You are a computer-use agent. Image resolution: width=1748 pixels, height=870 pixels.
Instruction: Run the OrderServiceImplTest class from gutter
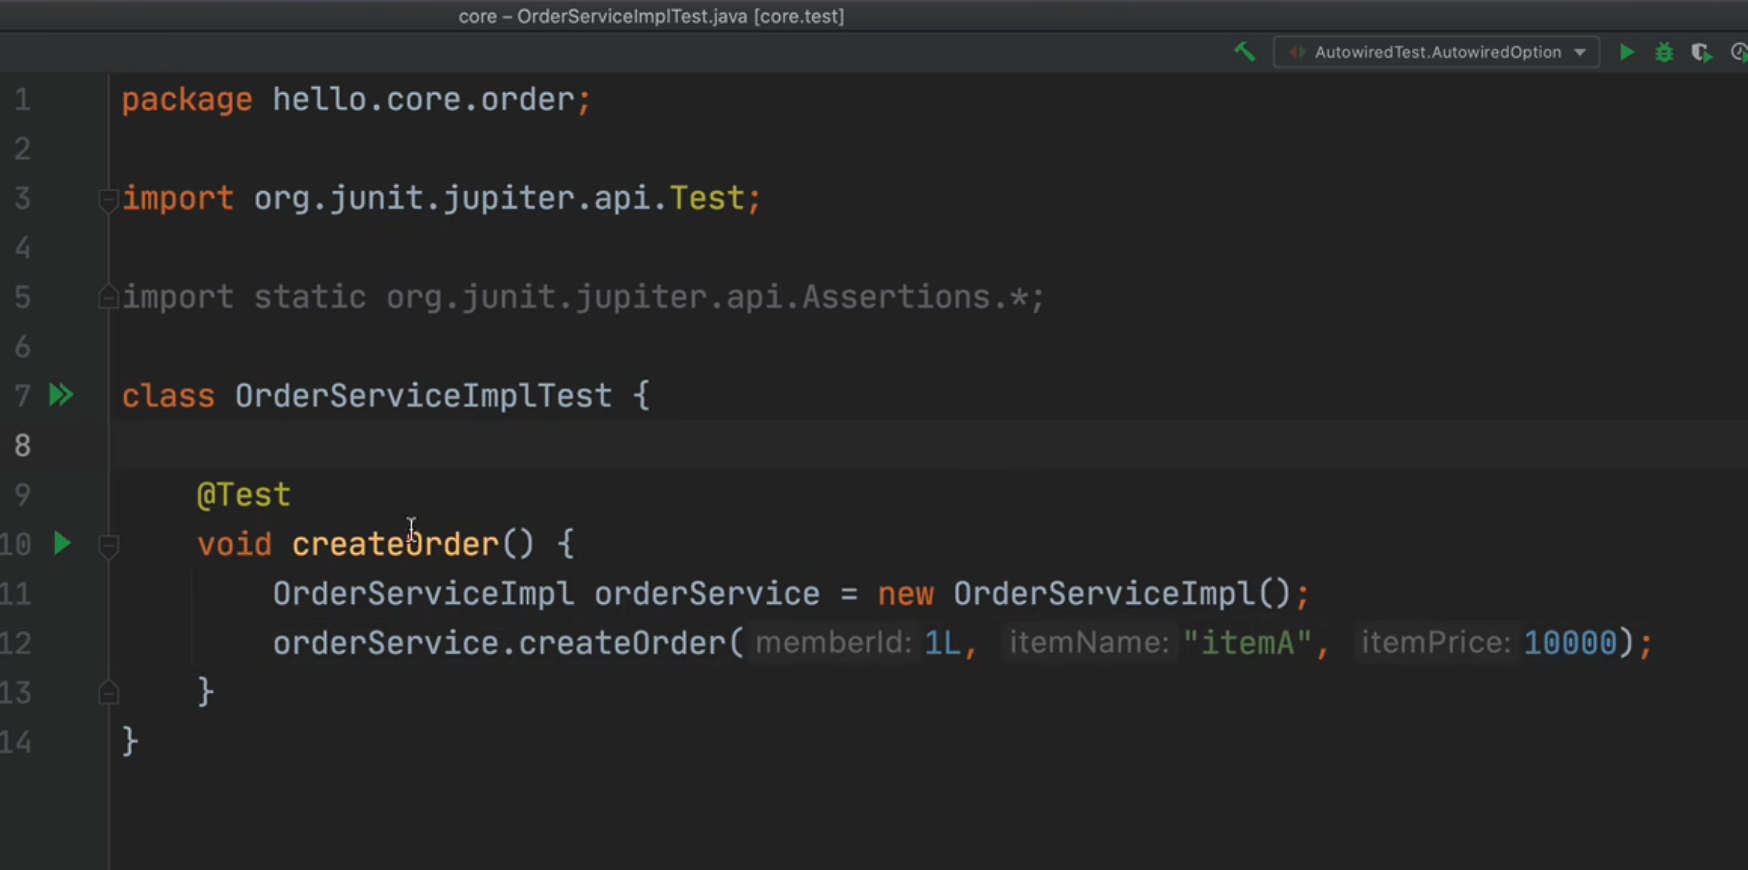pyautogui.click(x=61, y=395)
